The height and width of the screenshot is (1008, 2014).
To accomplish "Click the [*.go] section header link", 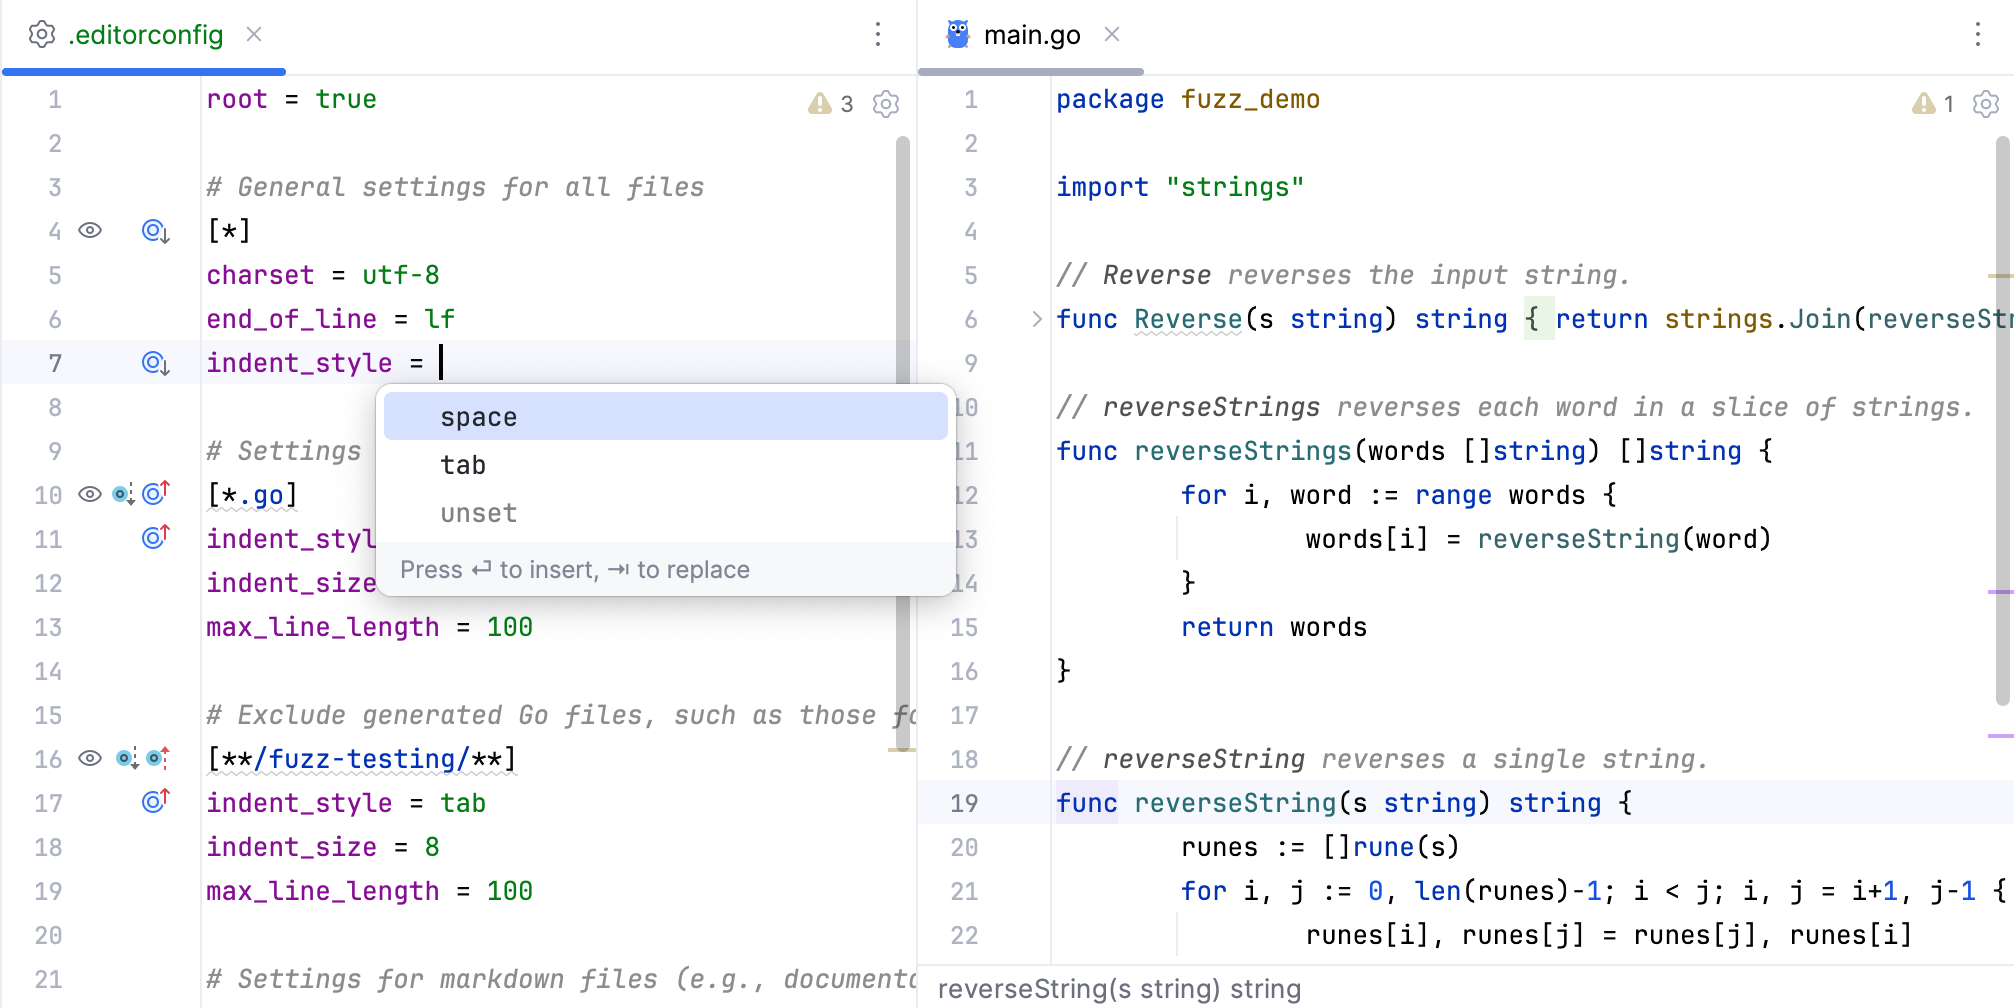I will [250, 493].
